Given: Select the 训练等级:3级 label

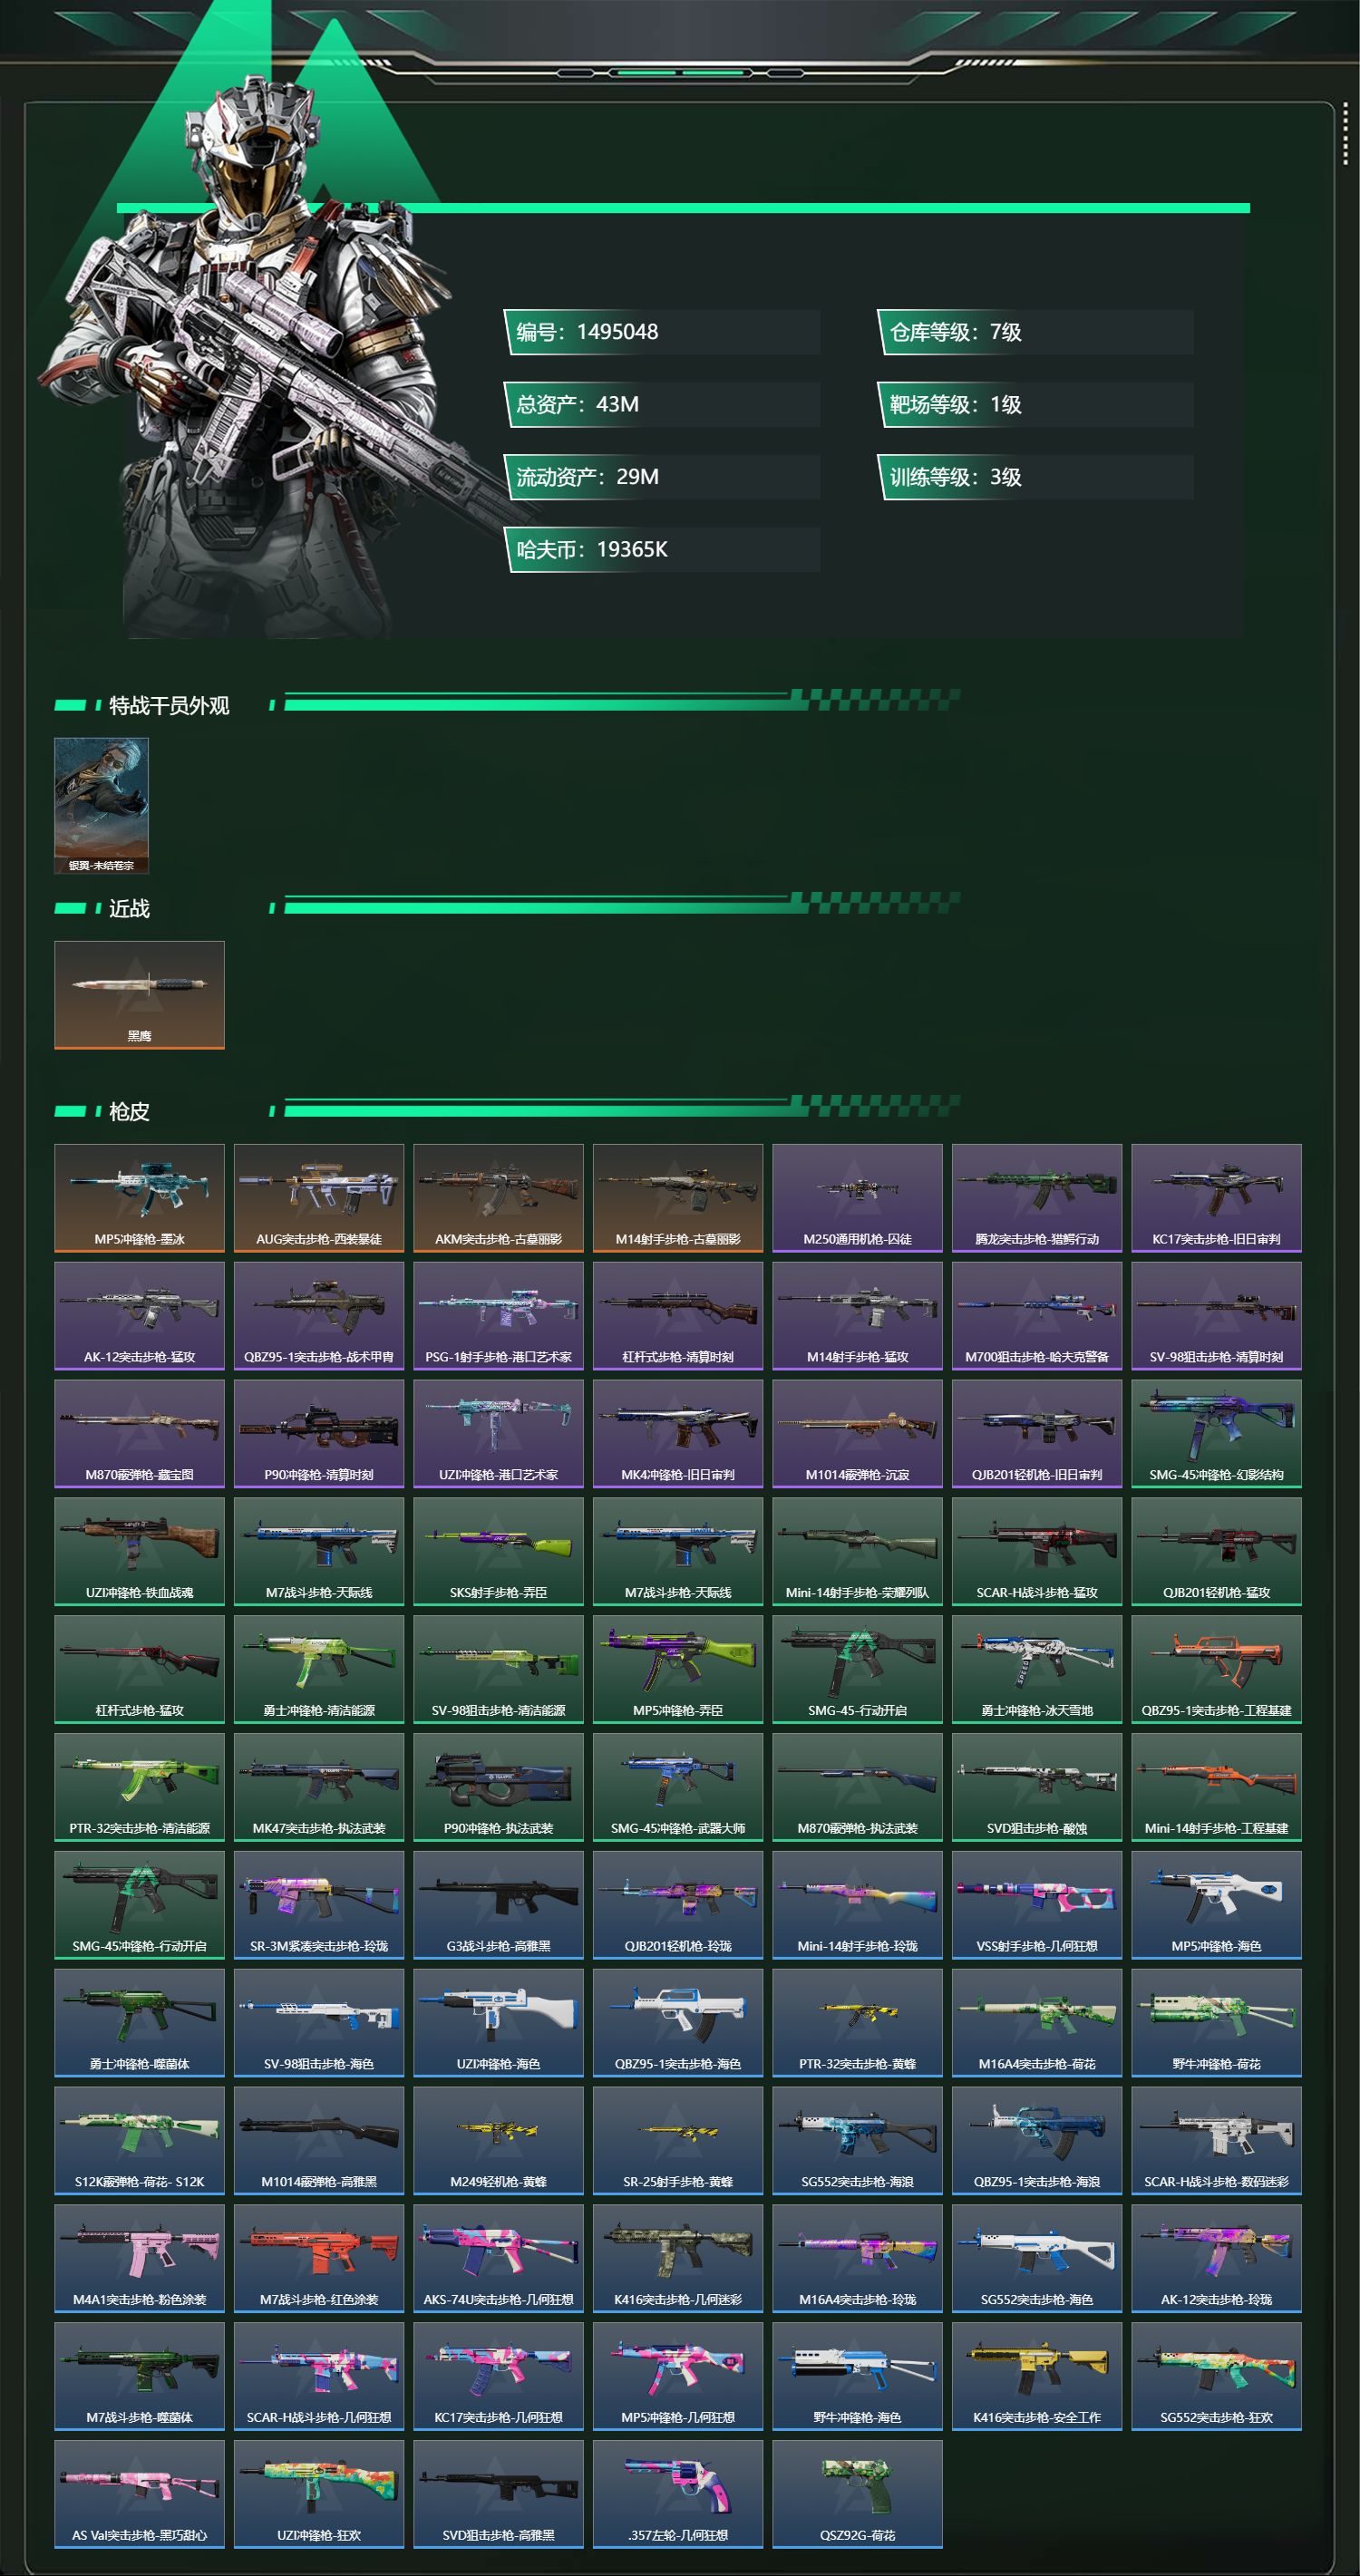Looking at the screenshot, I should point(1035,477).
